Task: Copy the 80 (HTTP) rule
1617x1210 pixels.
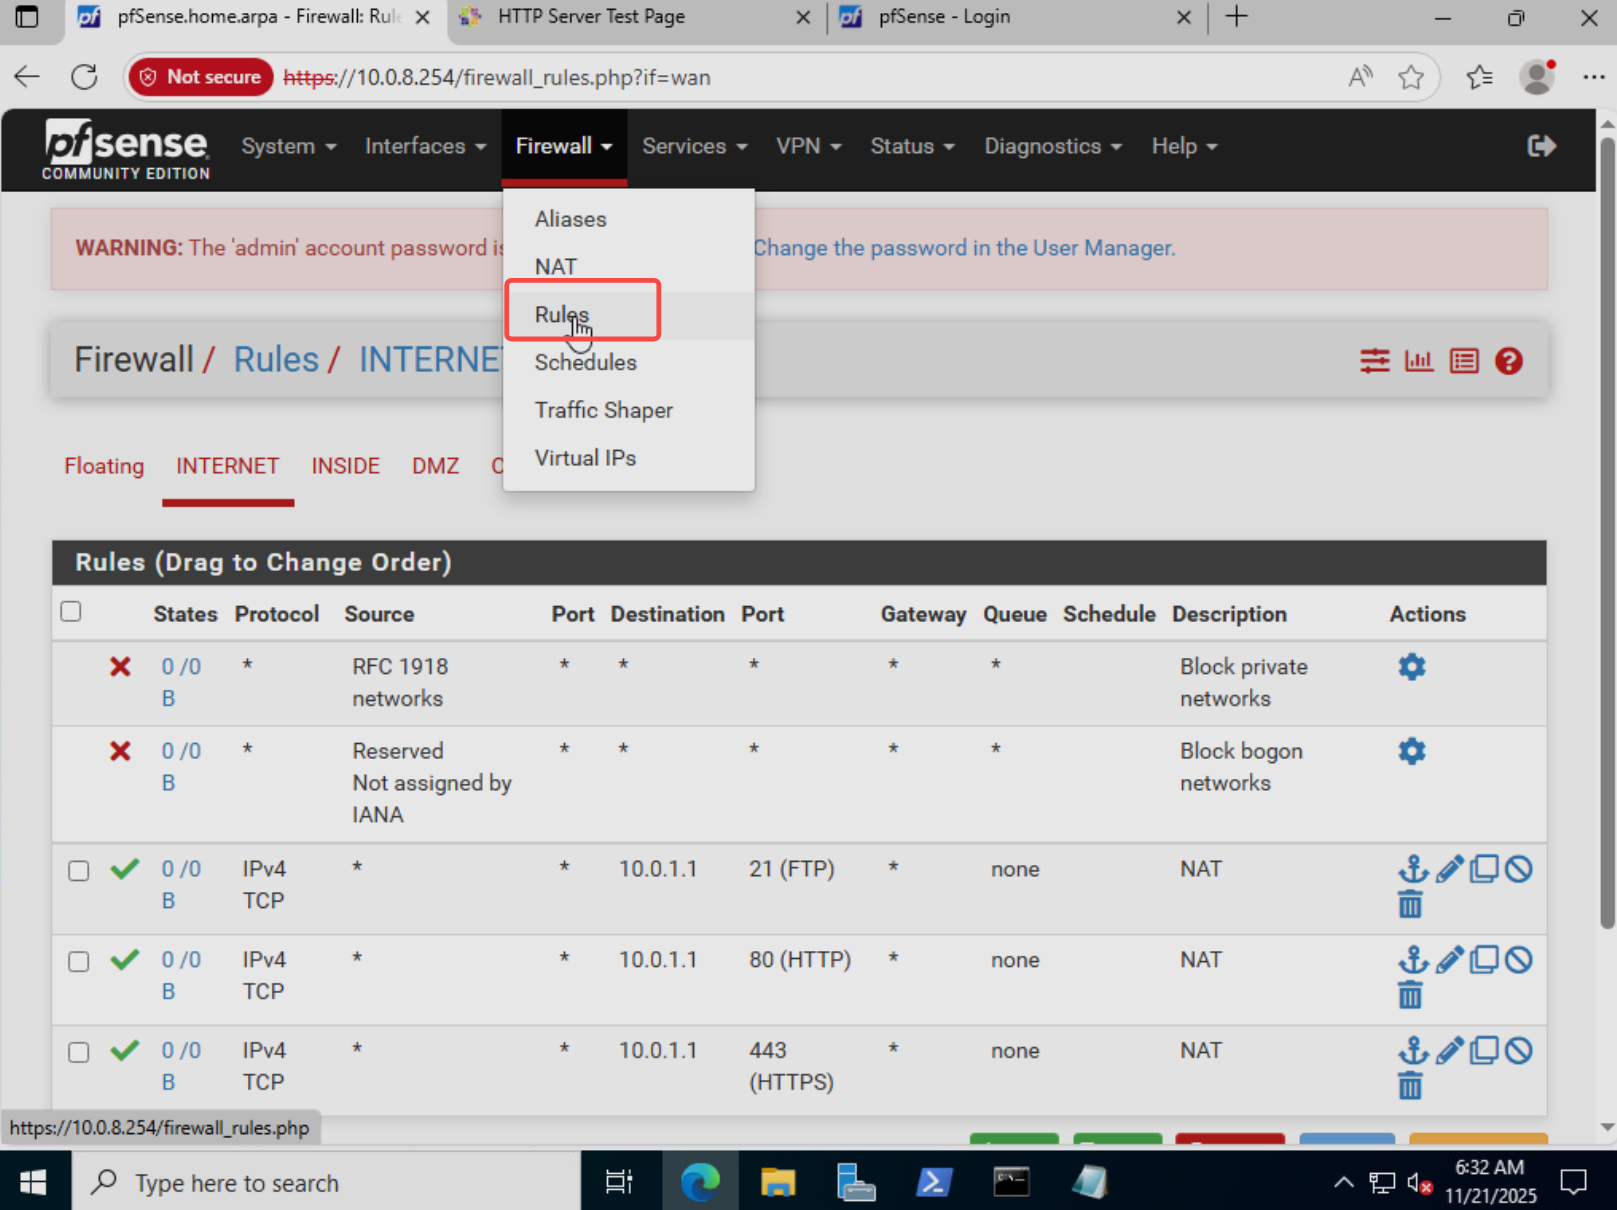Action: (1484, 960)
